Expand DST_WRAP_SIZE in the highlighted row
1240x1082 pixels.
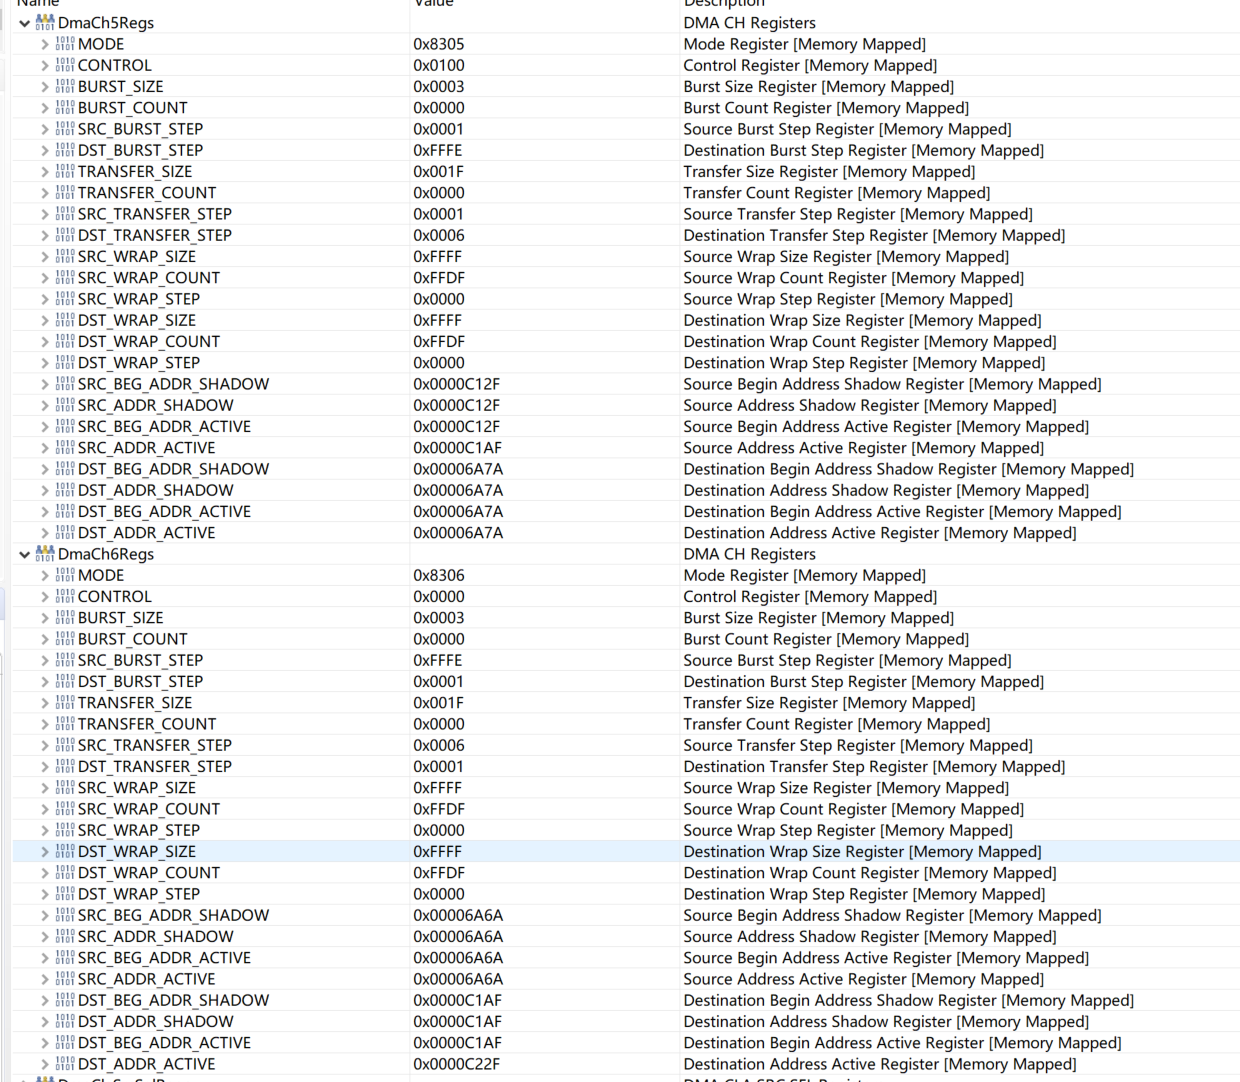click(44, 852)
